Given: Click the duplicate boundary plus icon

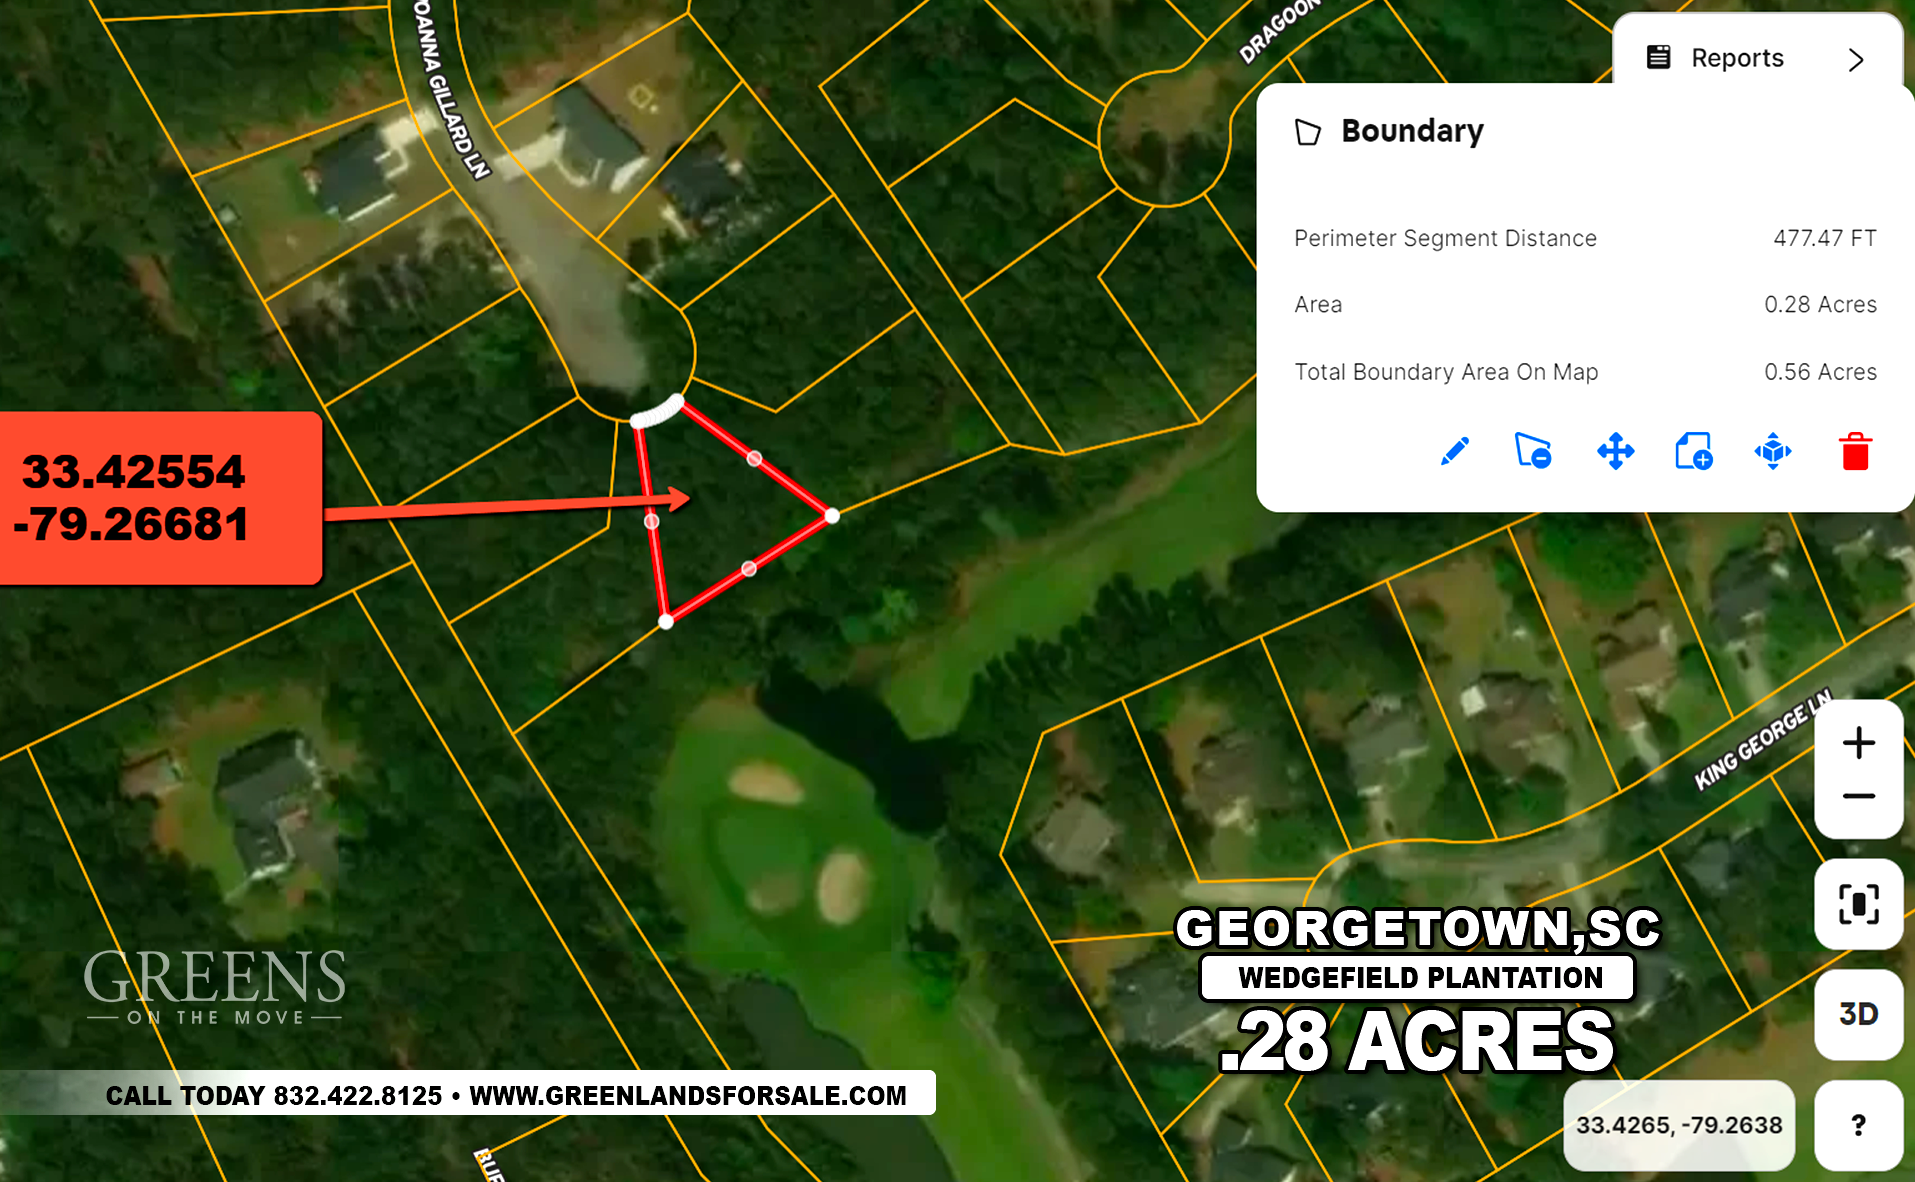Looking at the screenshot, I should (1694, 451).
